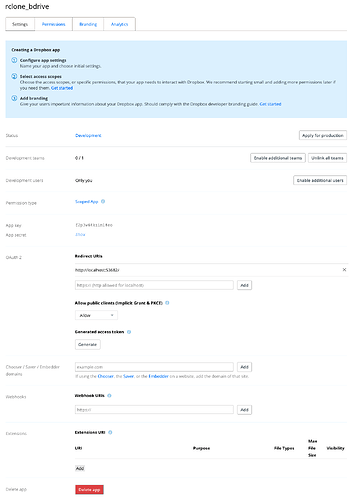Screen dimensions: 362x500
Task: Open the Branding tab
Action: pyautogui.click(x=88, y=24)
